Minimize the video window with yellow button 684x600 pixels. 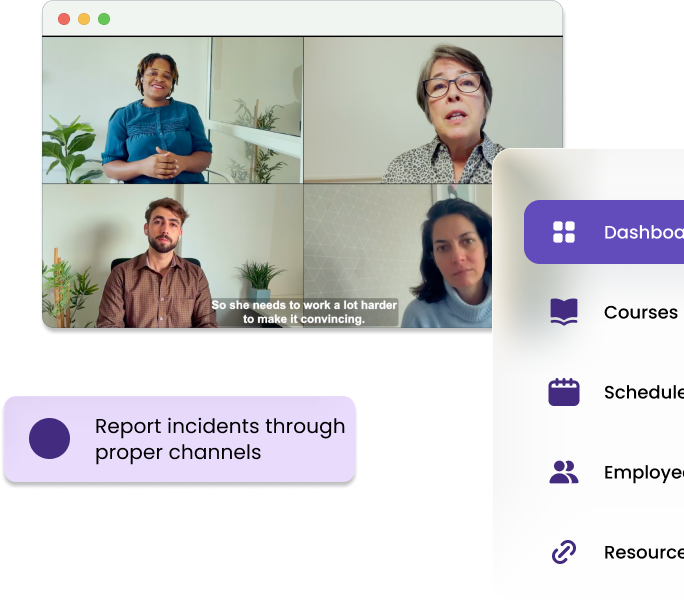(x=84, y=19)
